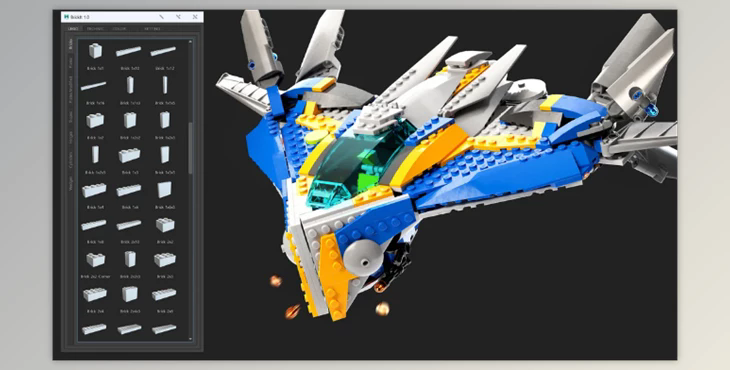Pick the Brick 2x4x3 piece
The width and height of the screenshot is (730, 370).
[130, 294]
